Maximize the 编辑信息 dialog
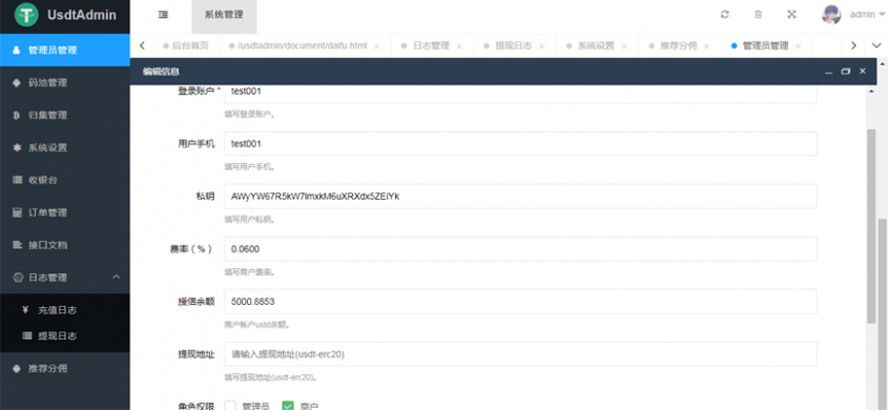This screenshot has width=888, height=410. 846,71
